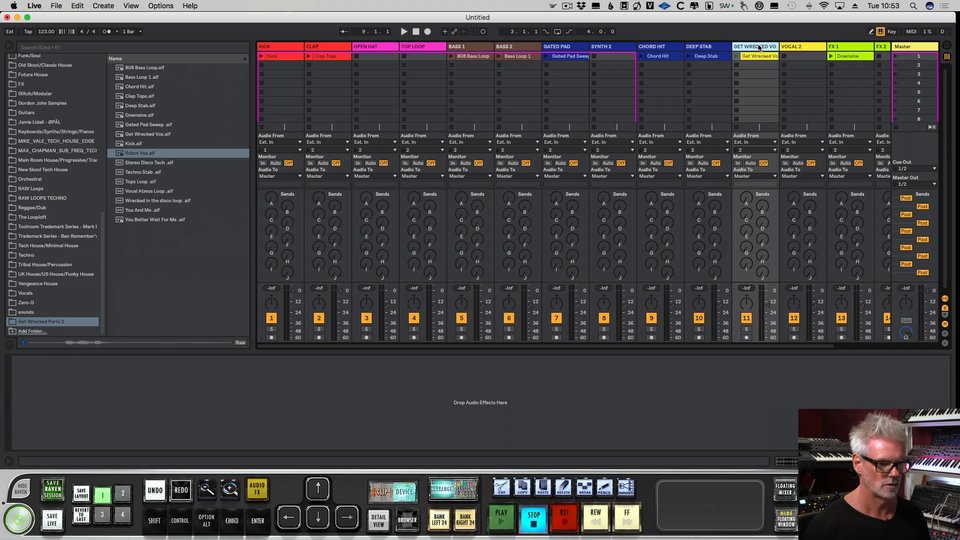Set KICK track monitor to In
The image size is (960, 540).
click(263, 163)
